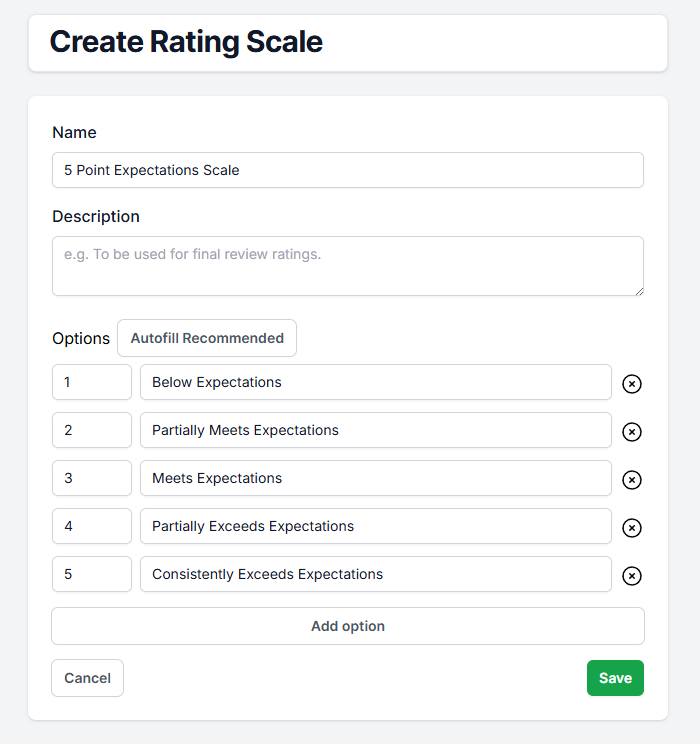Viewport: 700px width, 744px height.
Task: Remove the Meets Expectations option row
Action: pos(632,480)
